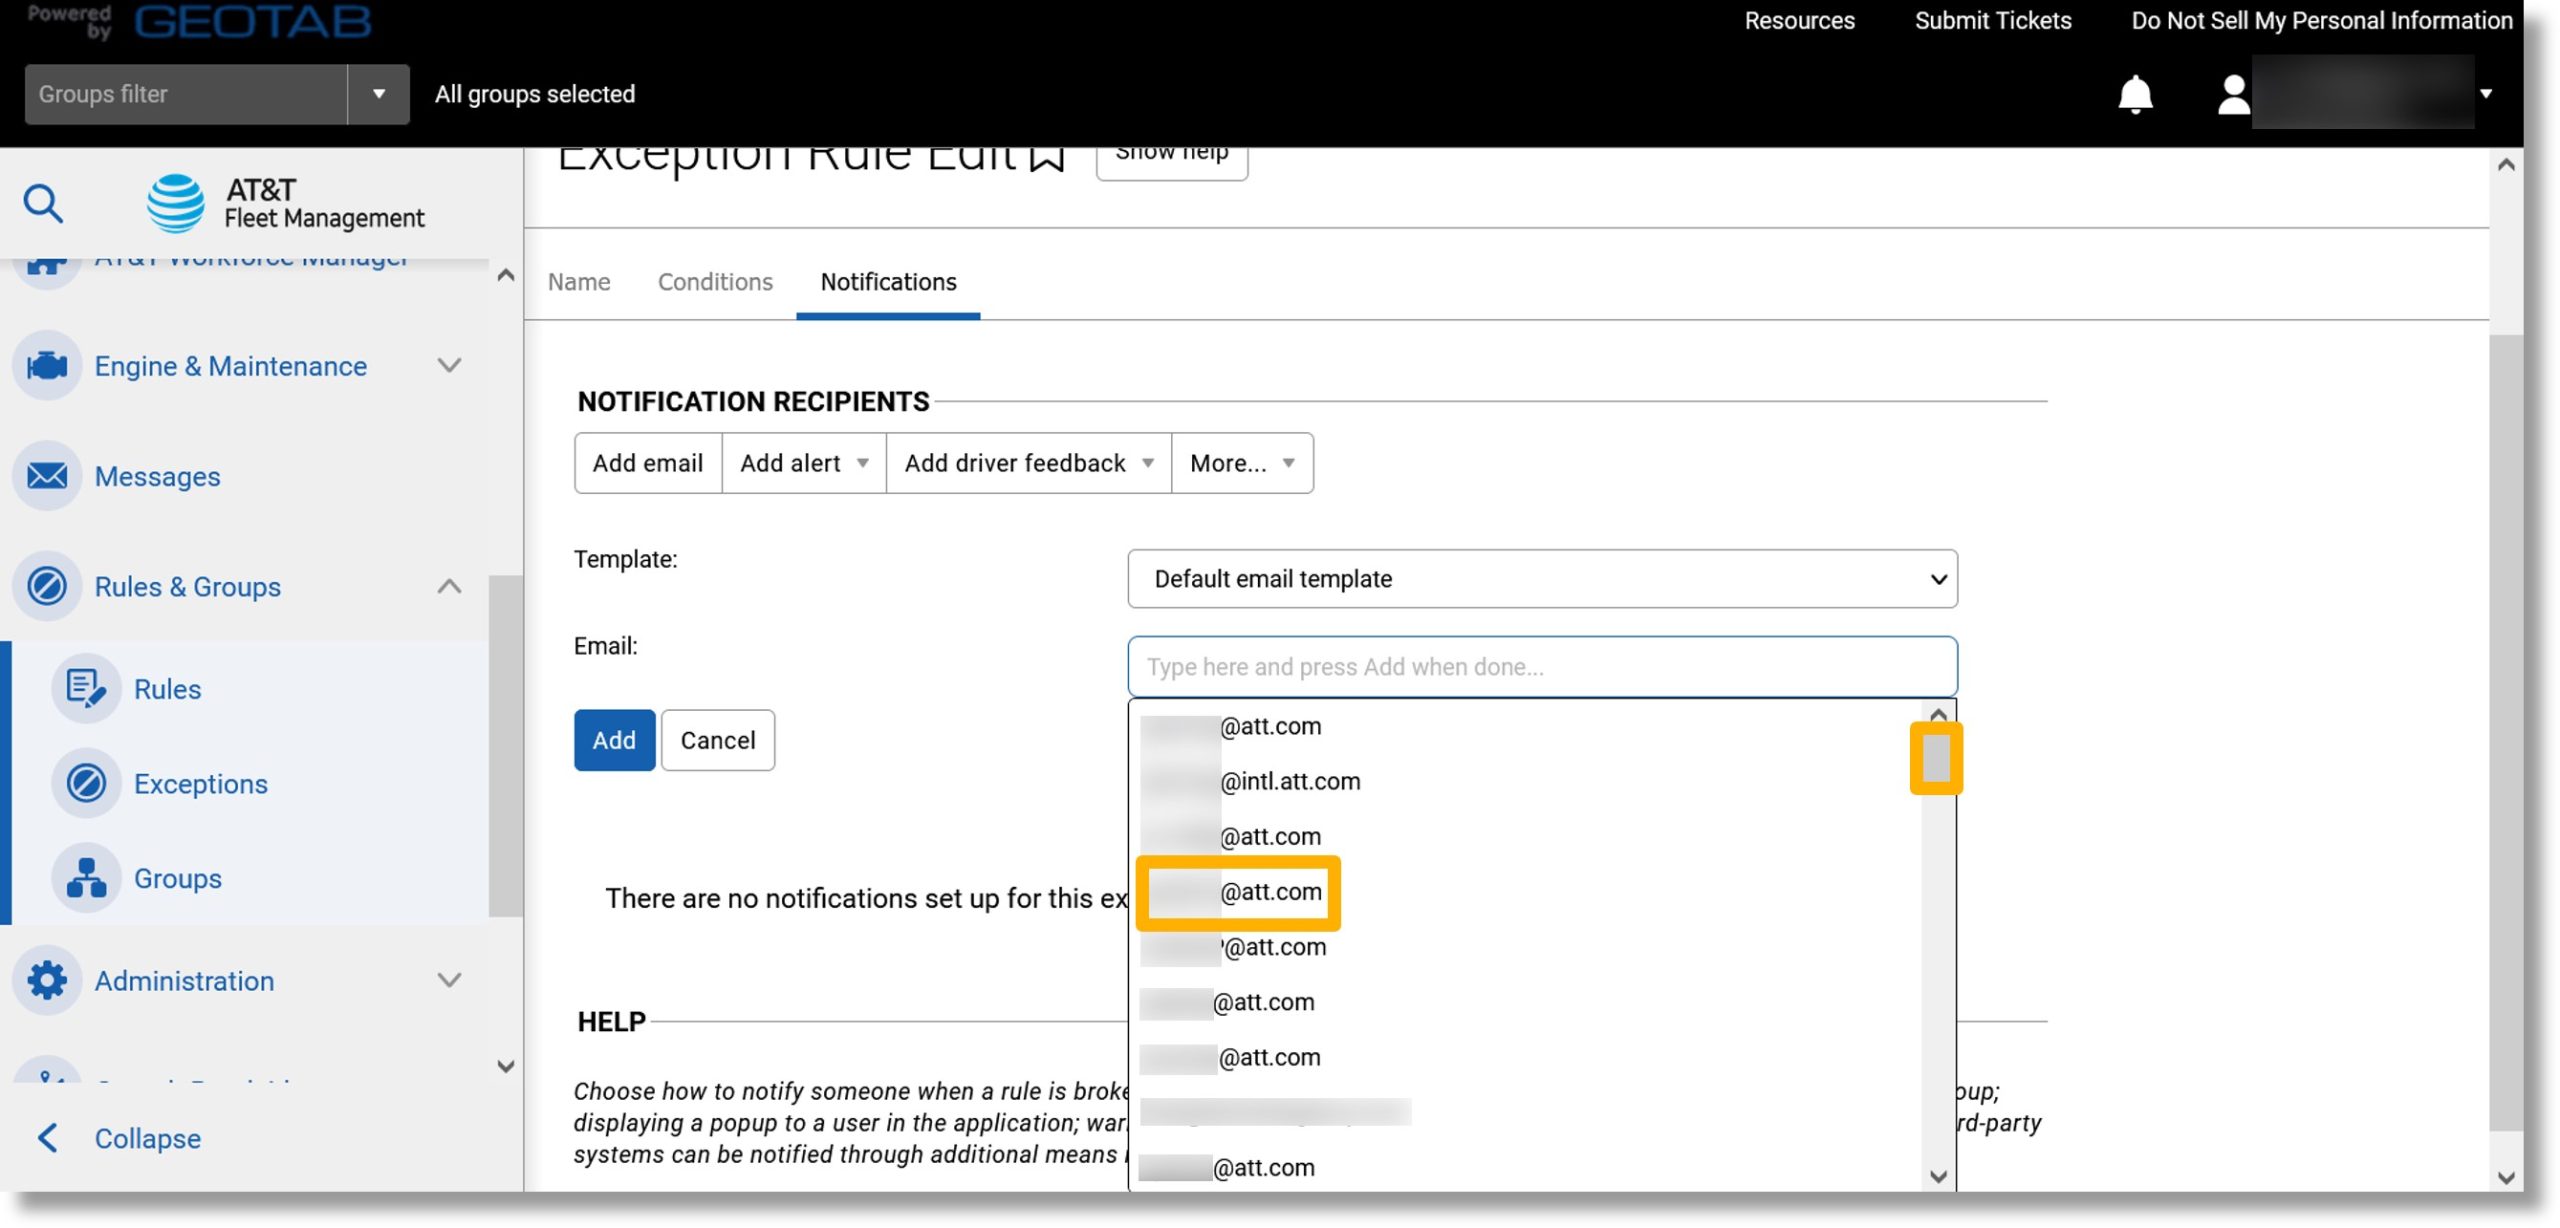Viewport: 2560px width, 1228px height.
Task: Click the sidebar scrollbar thumb
Action: (x=506, y=745)
